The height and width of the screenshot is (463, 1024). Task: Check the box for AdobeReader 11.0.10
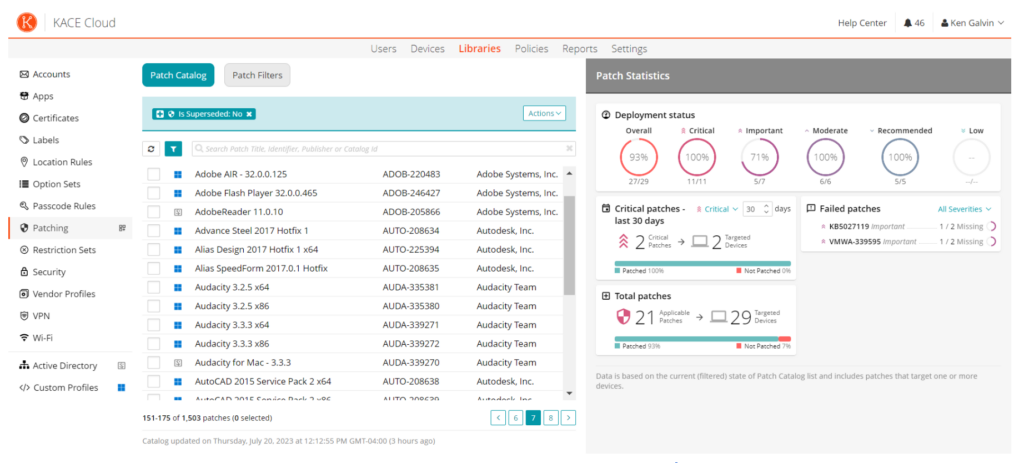pos(153,212)
